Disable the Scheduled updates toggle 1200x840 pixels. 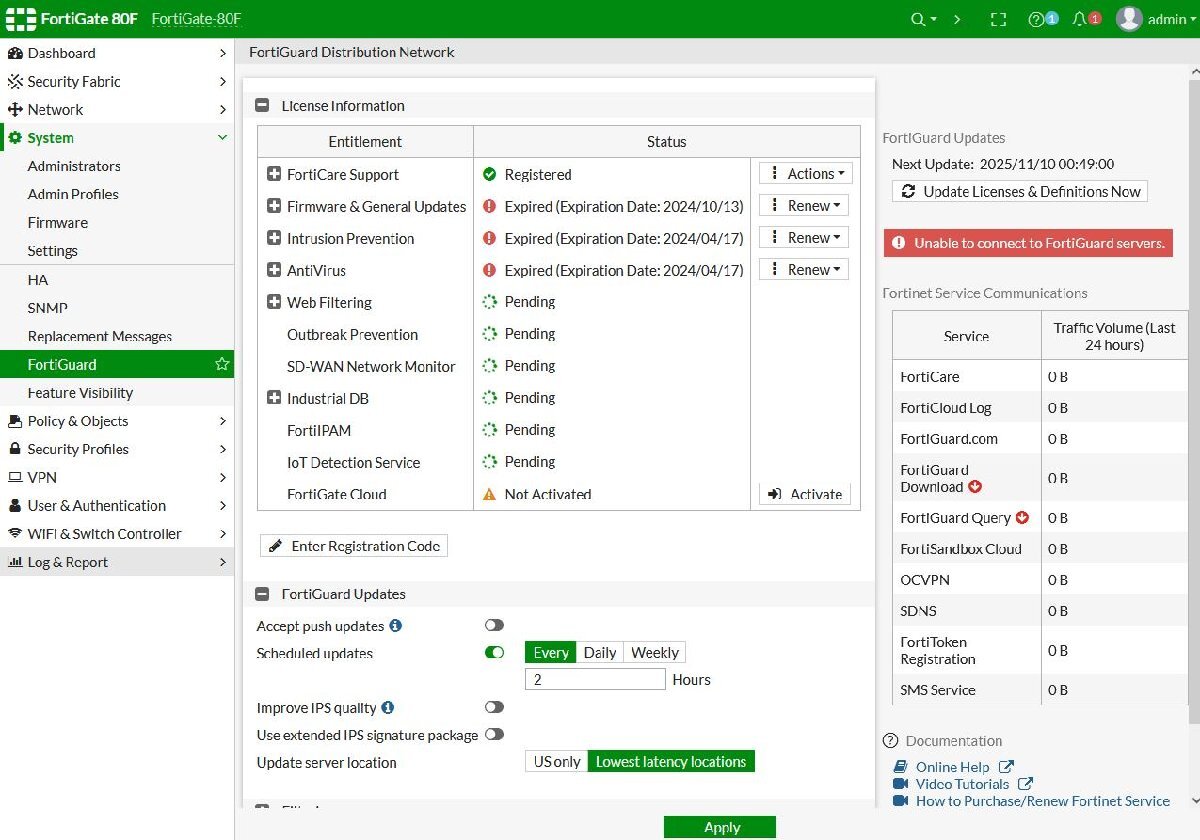[494, 653]
